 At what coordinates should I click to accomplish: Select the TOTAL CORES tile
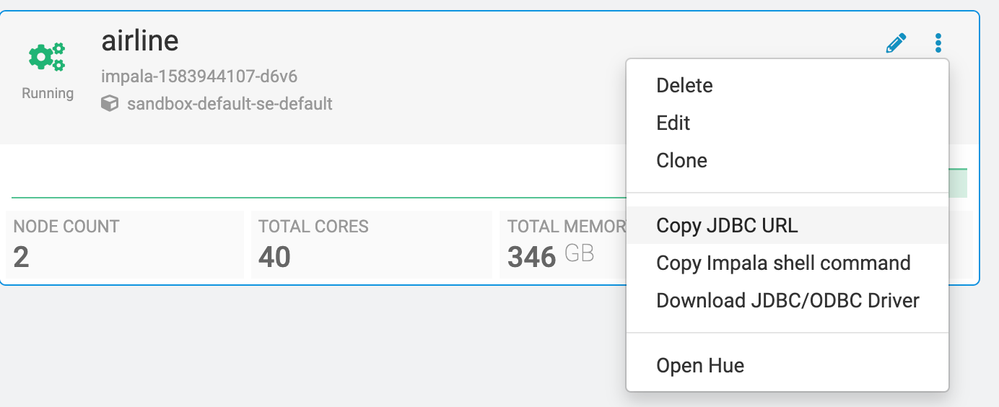(370, 243)
